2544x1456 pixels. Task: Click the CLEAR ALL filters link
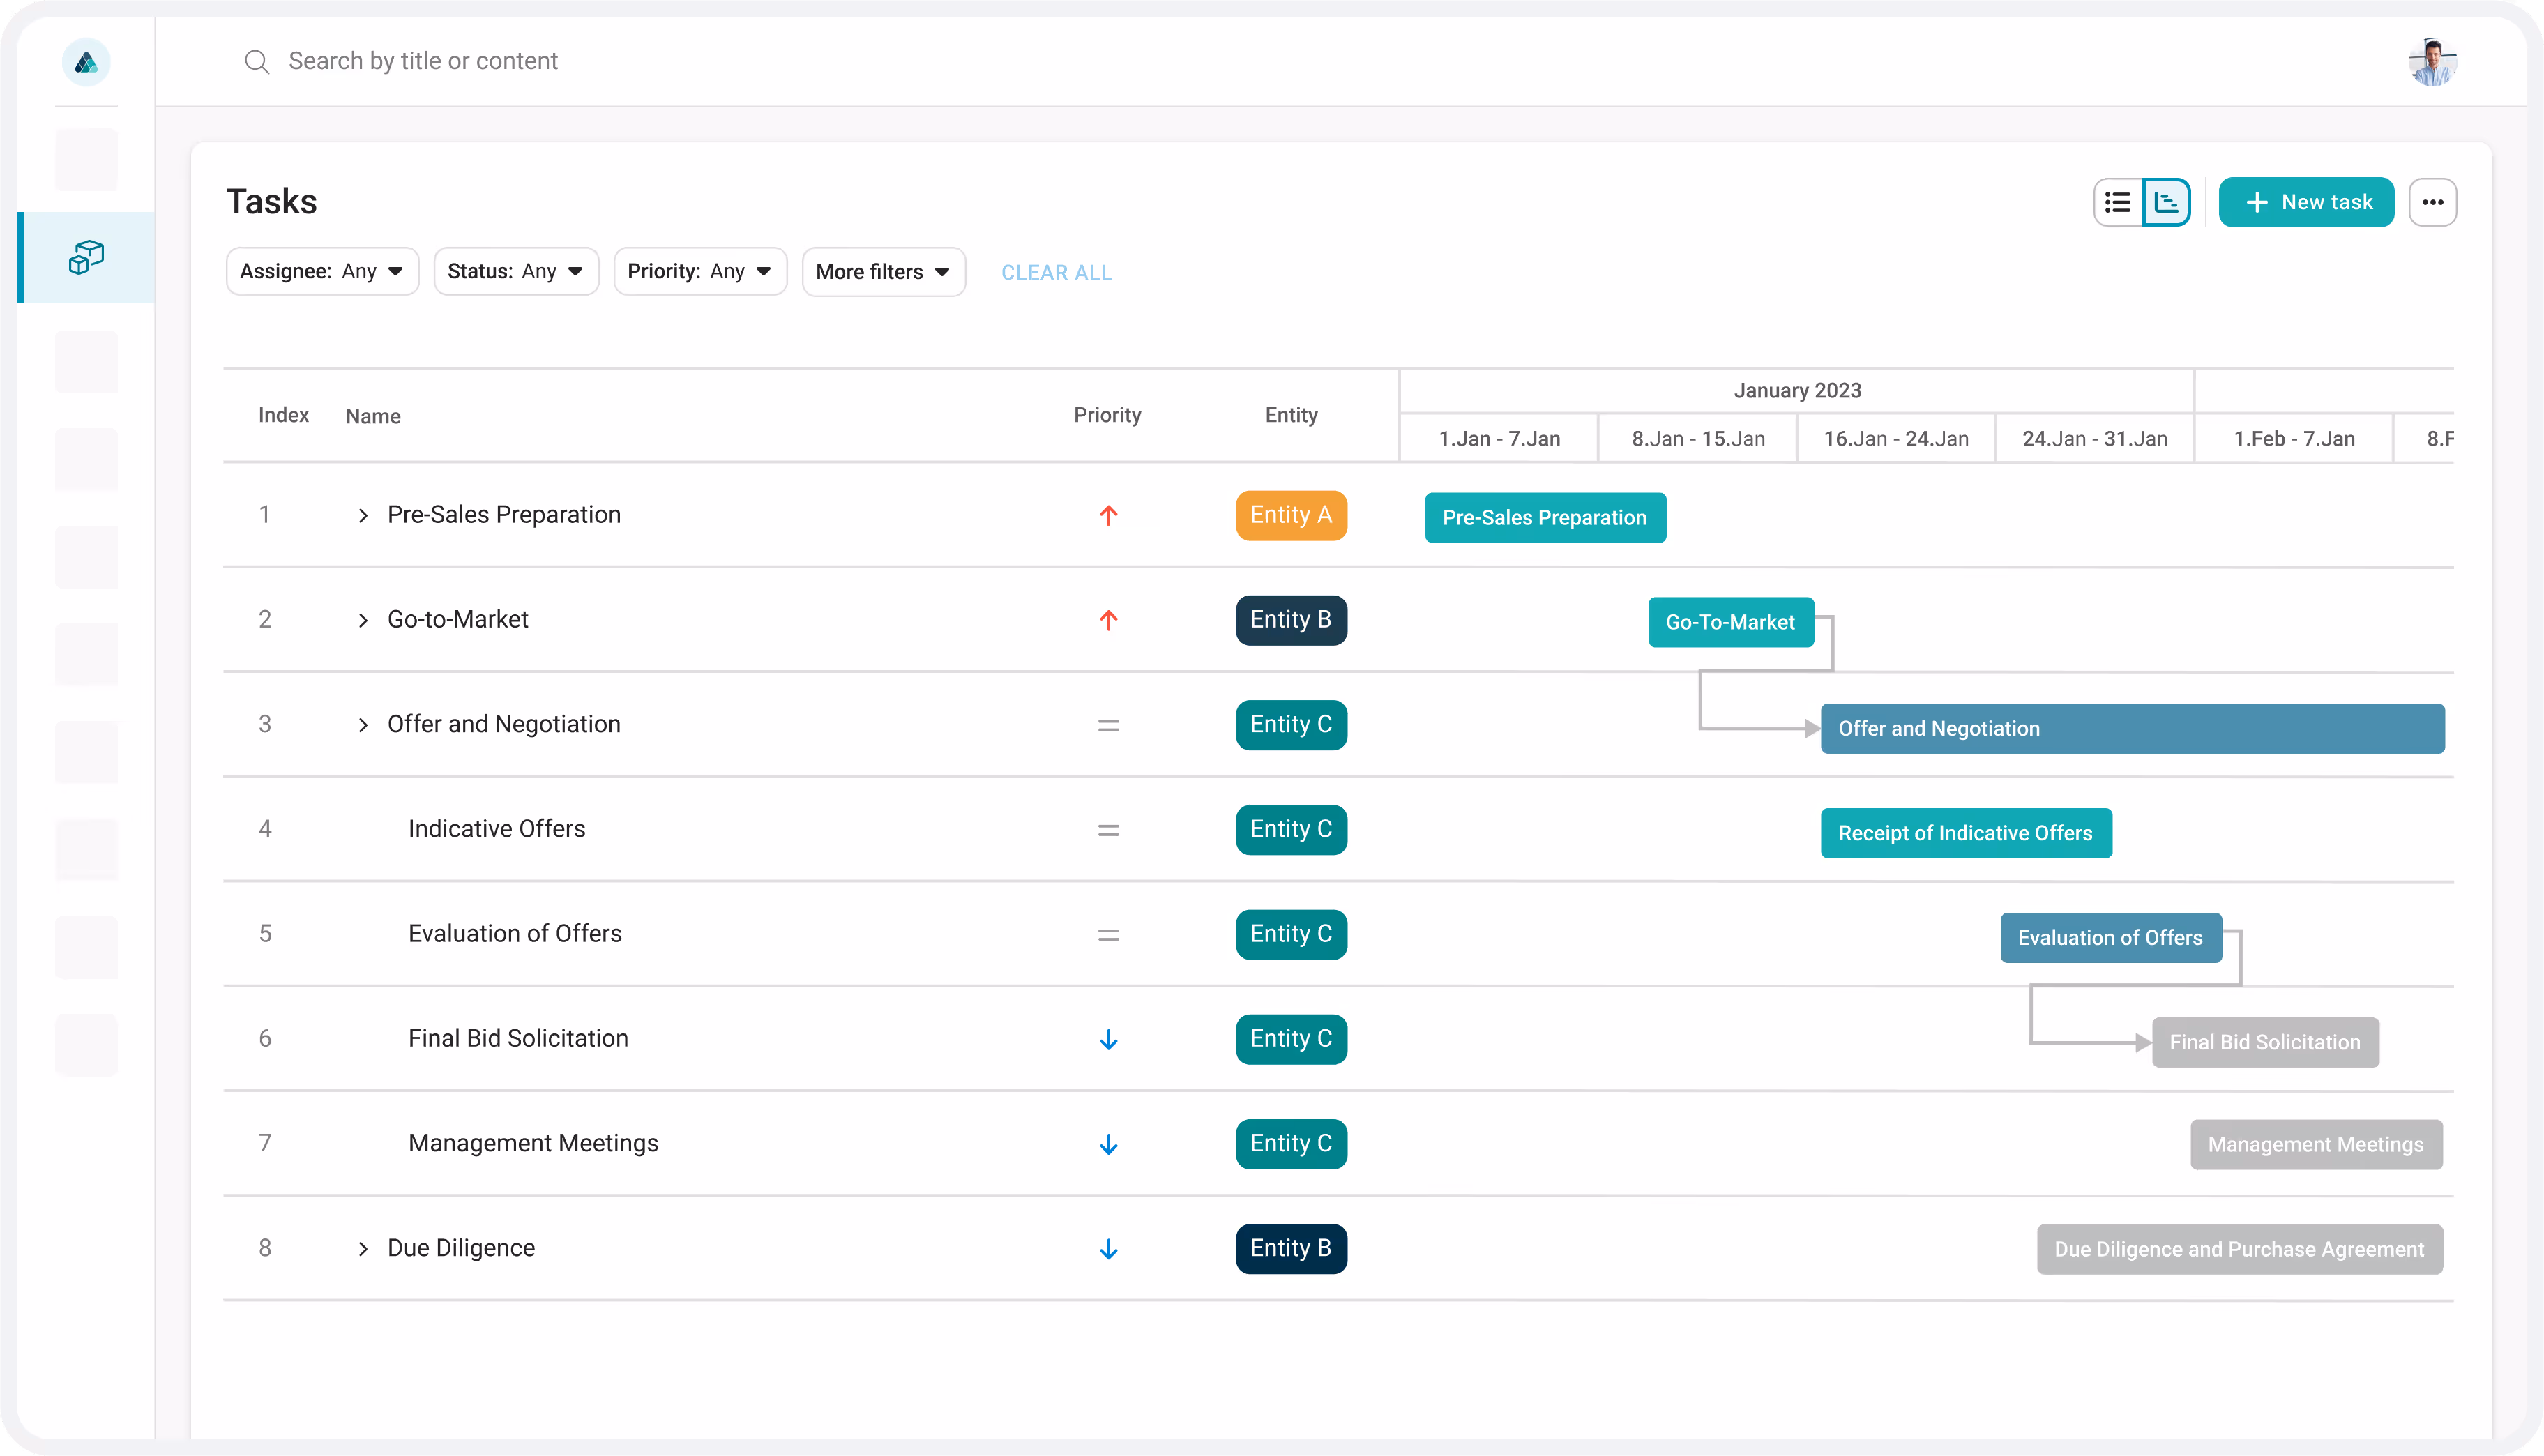tap(1056, 273)
